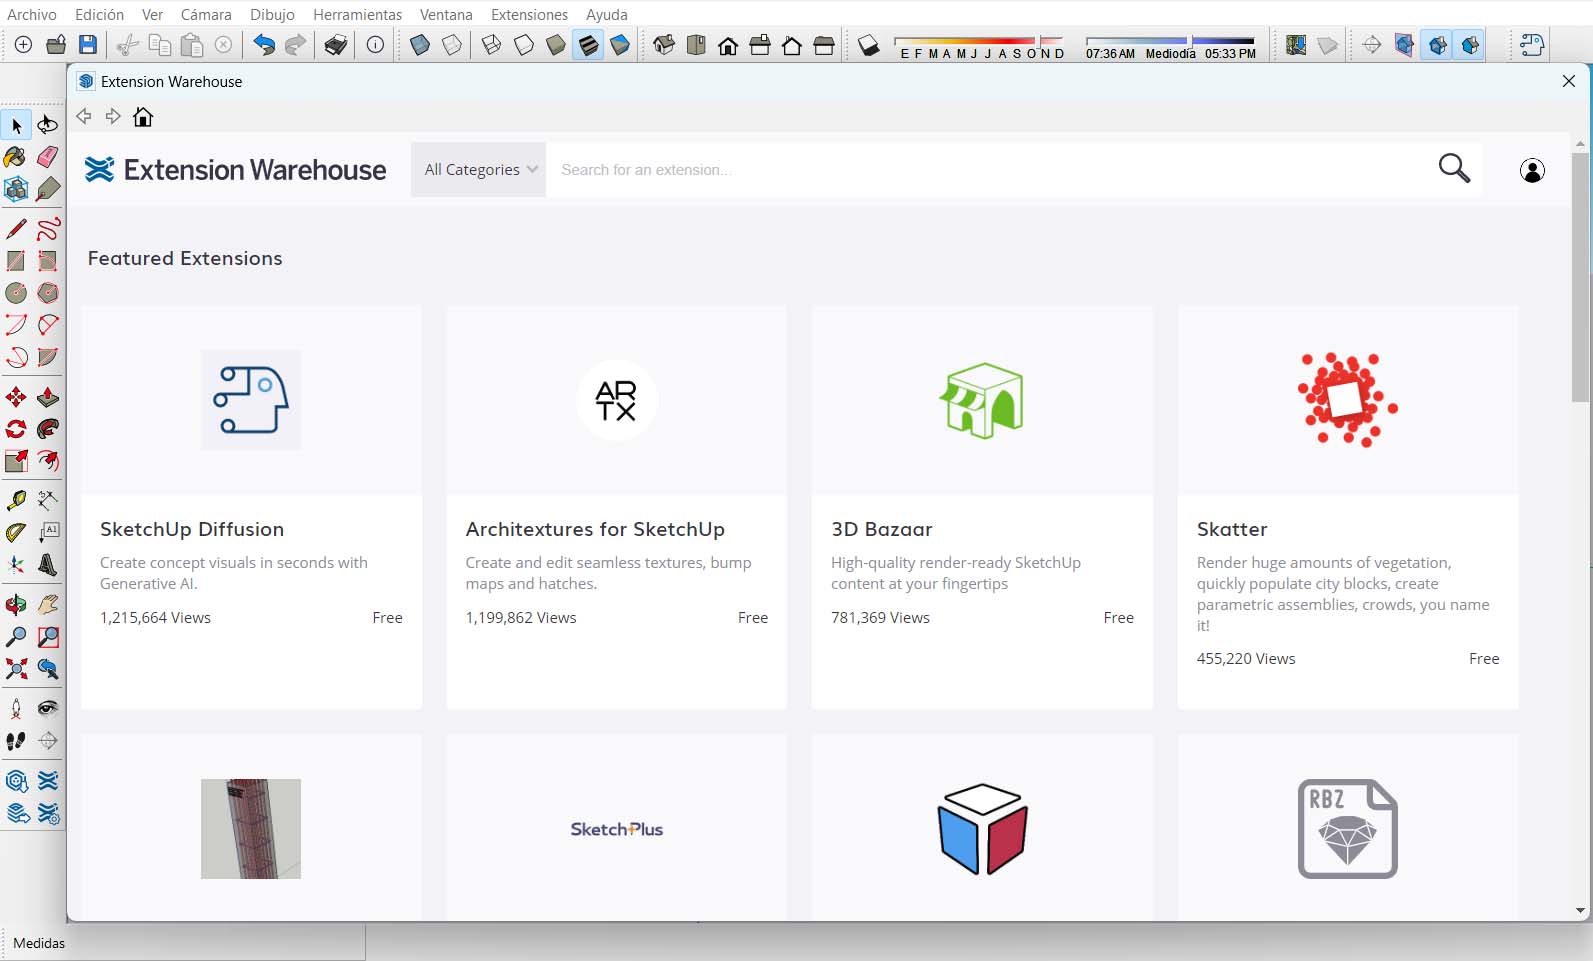Image resolution: width=1593 pixels, height=961 pixels.
Task: Click the Extension Warehouse logo
Action: click(236, 170)
